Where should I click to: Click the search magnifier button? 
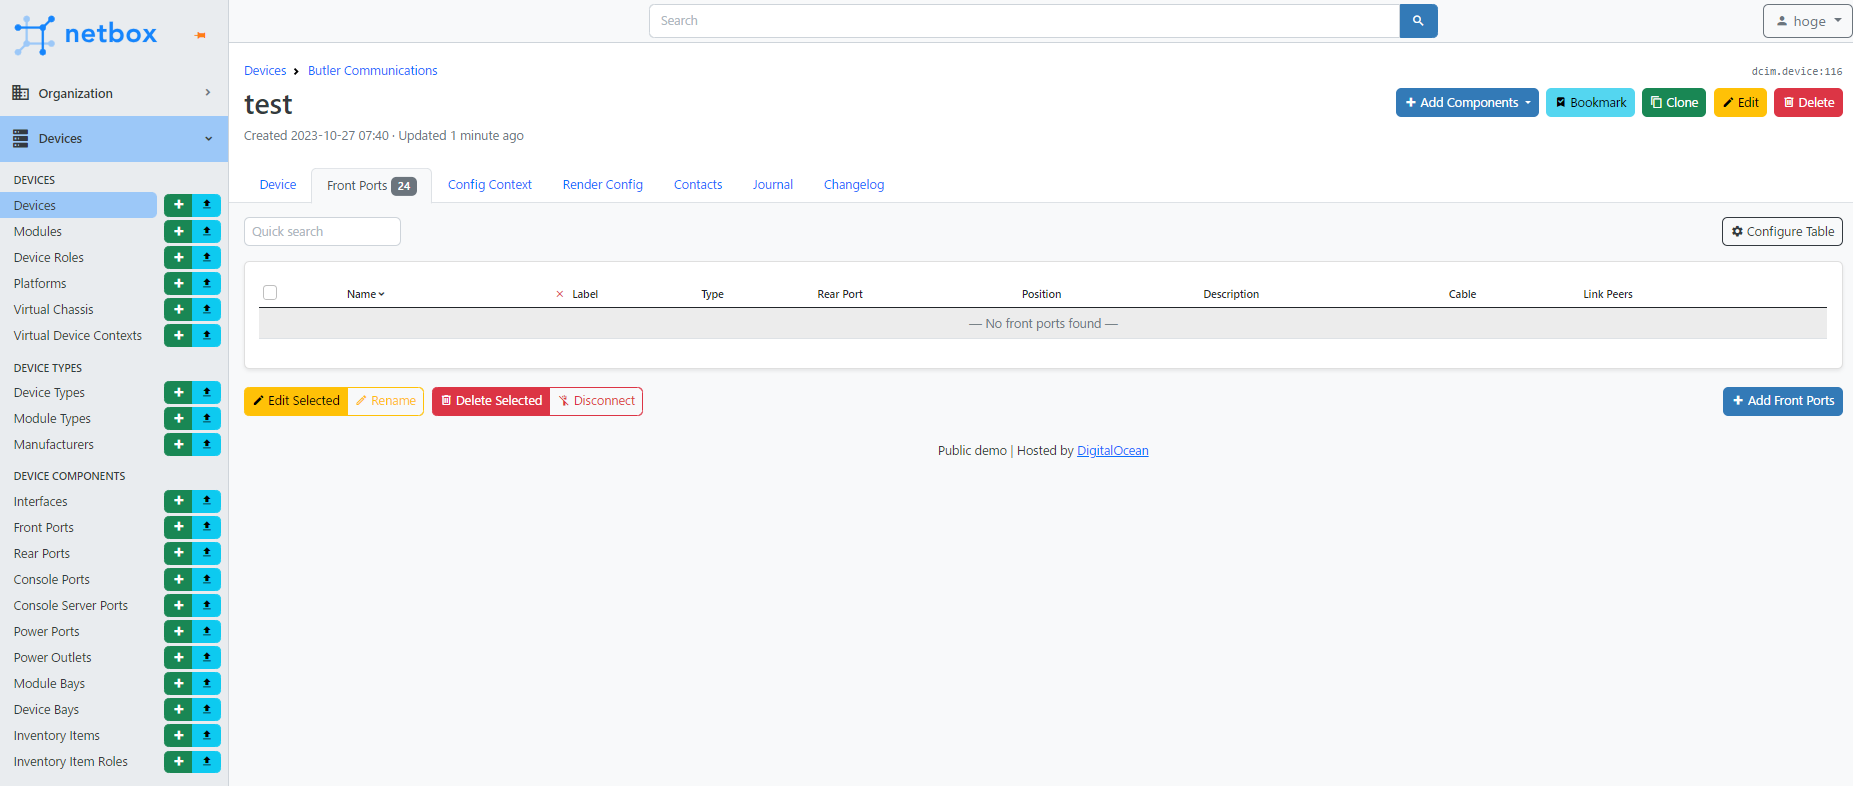click(1418, 21)
